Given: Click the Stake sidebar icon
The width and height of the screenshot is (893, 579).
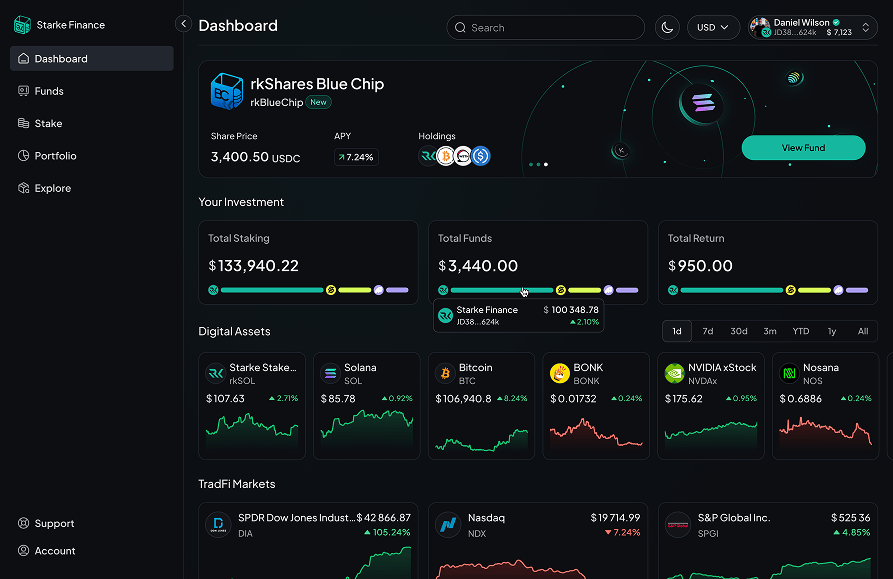Looking at the screenshot, I should click(x=23, y=124).
